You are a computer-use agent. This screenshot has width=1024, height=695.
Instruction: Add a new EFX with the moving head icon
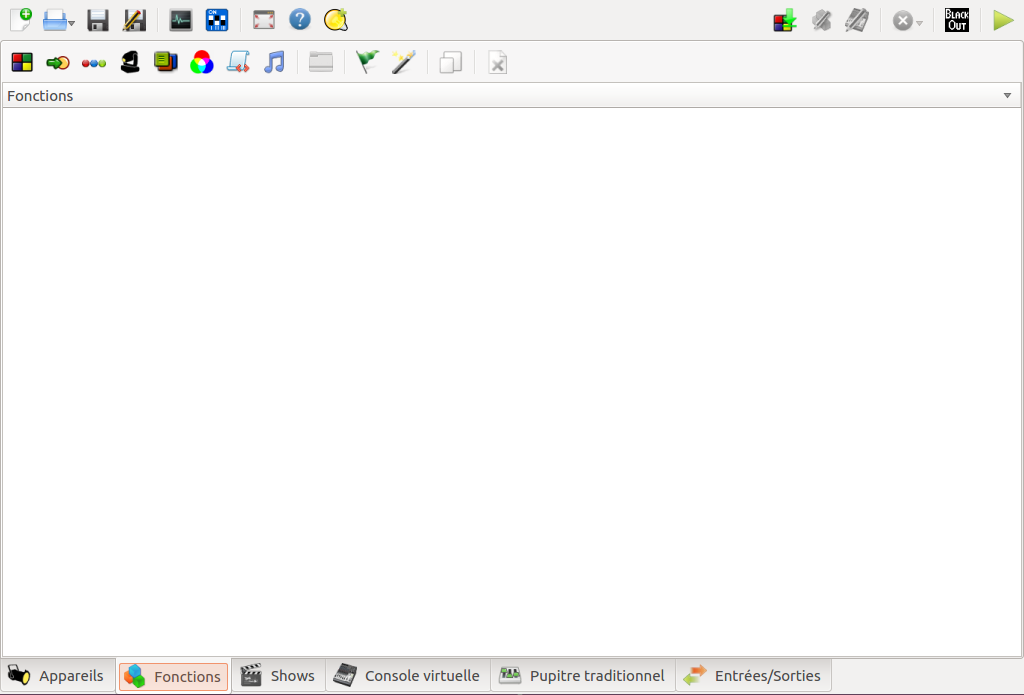[x=130, y=62]
